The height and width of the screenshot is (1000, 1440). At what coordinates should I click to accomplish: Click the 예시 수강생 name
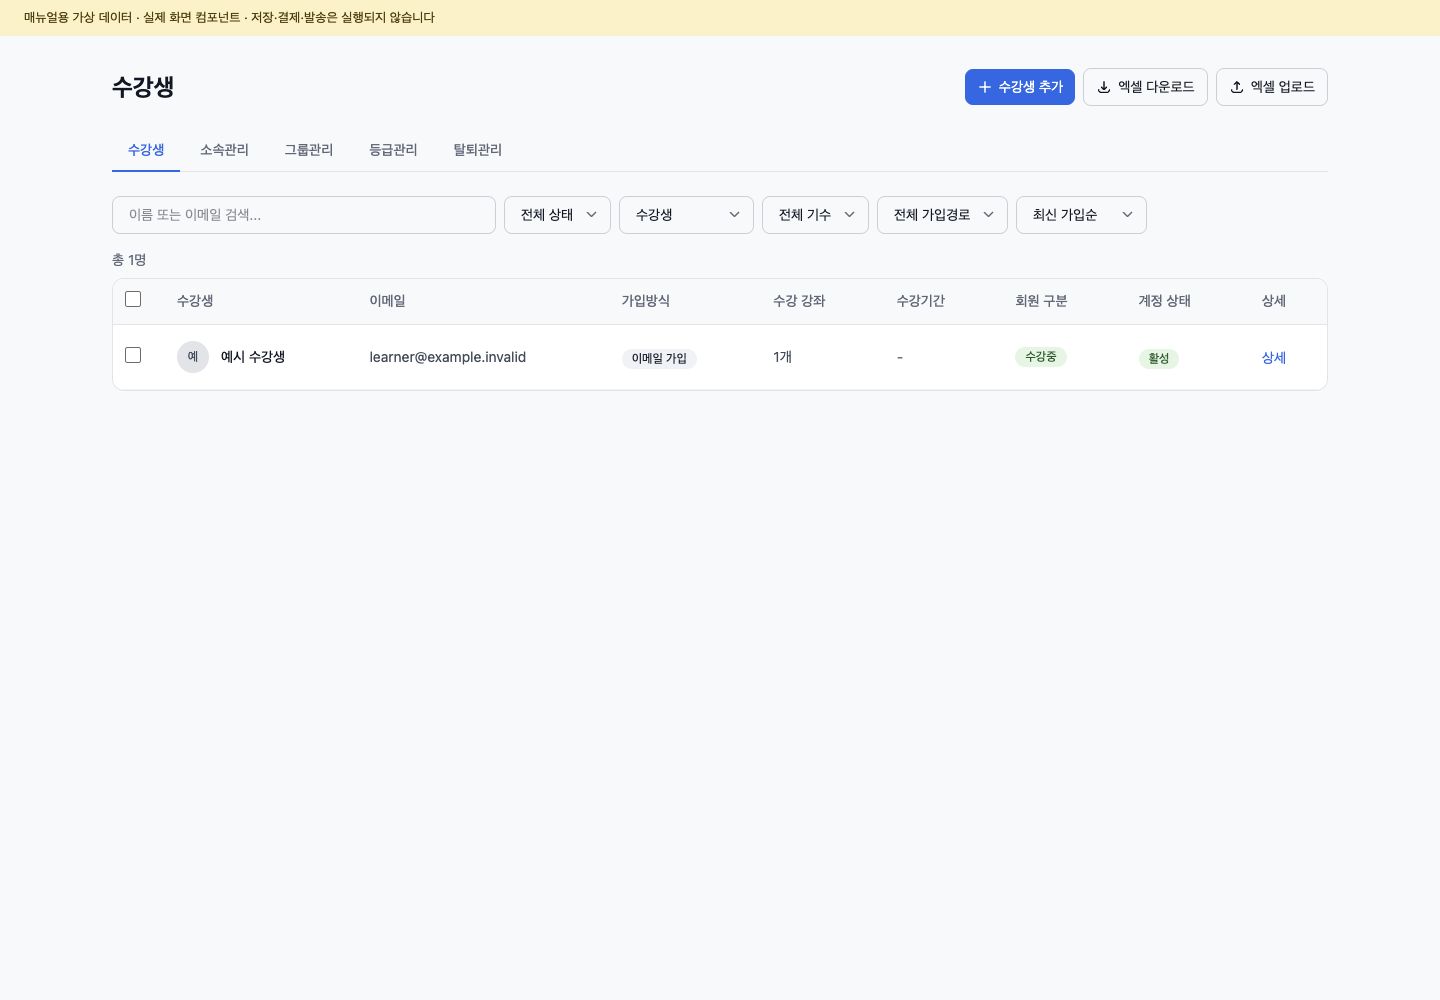(x=253, y=357)
